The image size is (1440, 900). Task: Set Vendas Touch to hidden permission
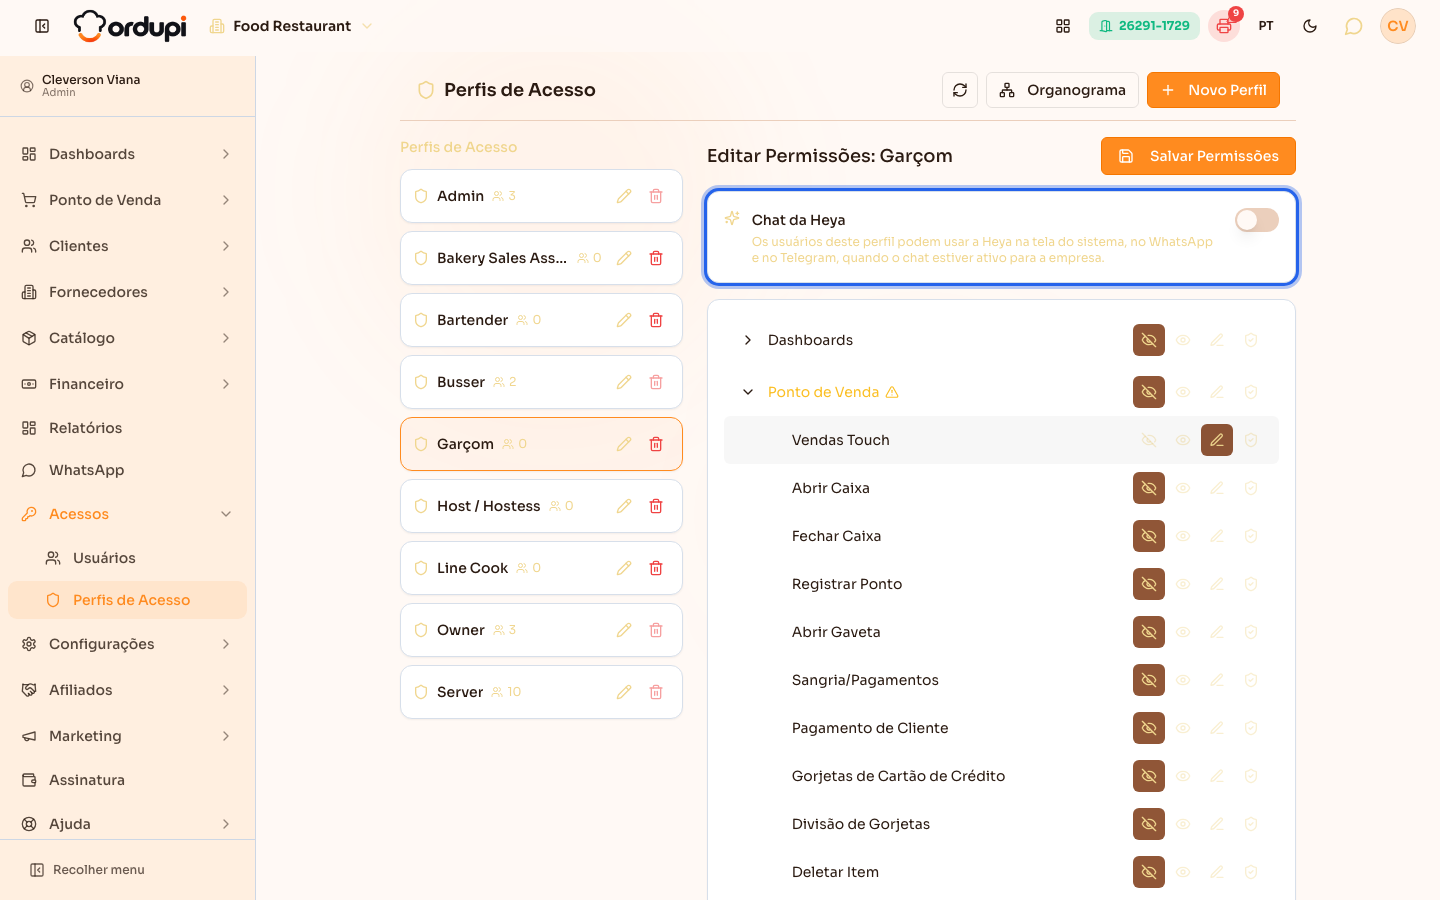(x=1149, y=440)
